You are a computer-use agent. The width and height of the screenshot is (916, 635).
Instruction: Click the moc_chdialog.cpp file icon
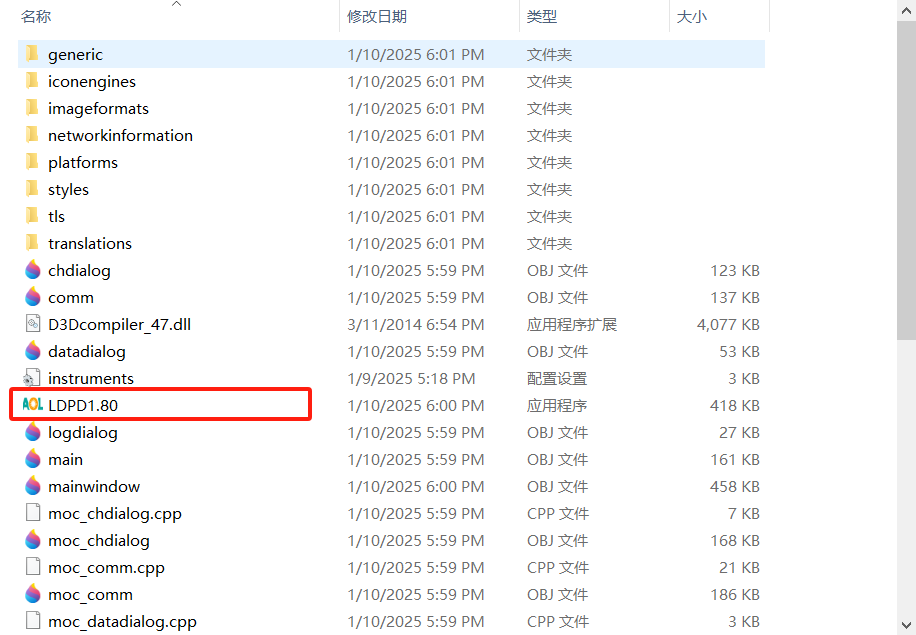pos(32,513)
